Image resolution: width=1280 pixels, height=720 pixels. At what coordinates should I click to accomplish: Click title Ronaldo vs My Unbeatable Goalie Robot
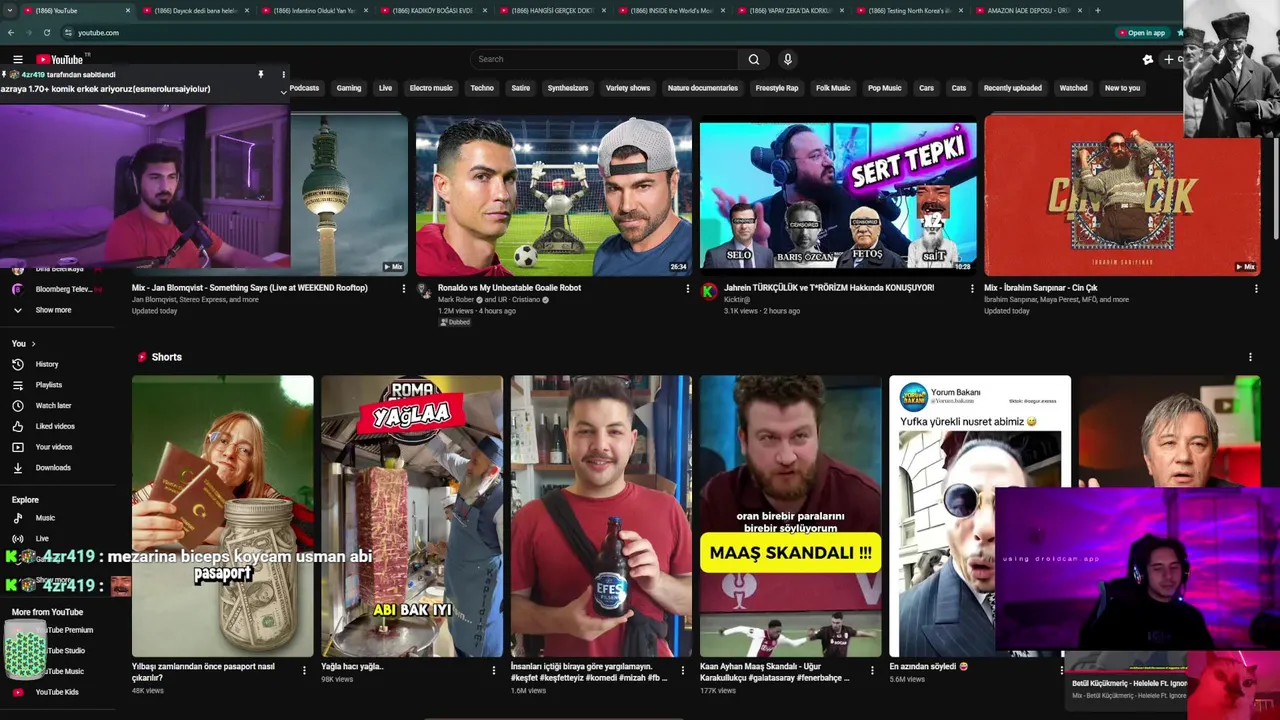tap(510, 288)
